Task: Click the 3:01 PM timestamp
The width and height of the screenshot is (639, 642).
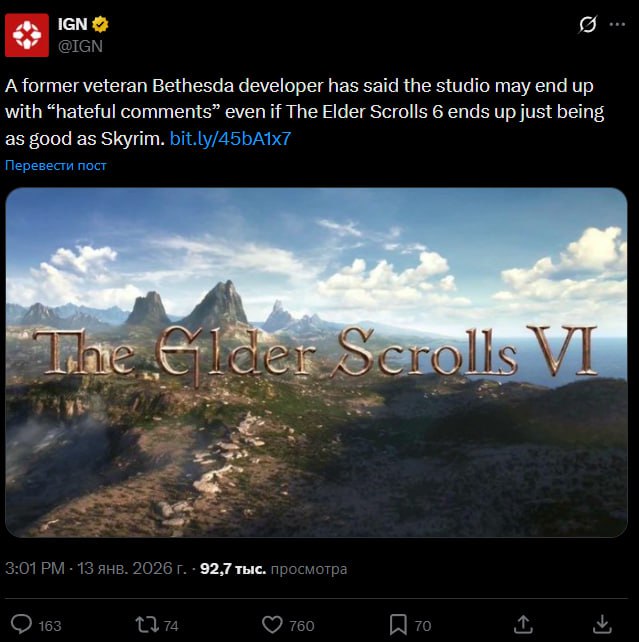Action: [x=35, y=568]
